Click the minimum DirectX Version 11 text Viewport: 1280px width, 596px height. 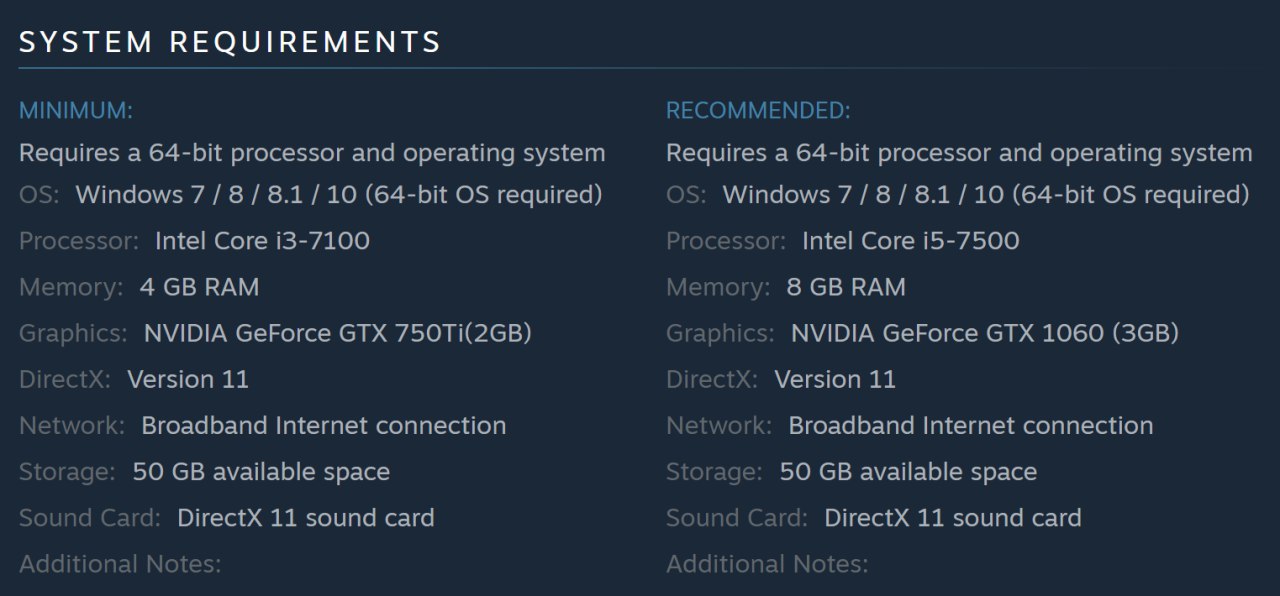pos(187,380)
